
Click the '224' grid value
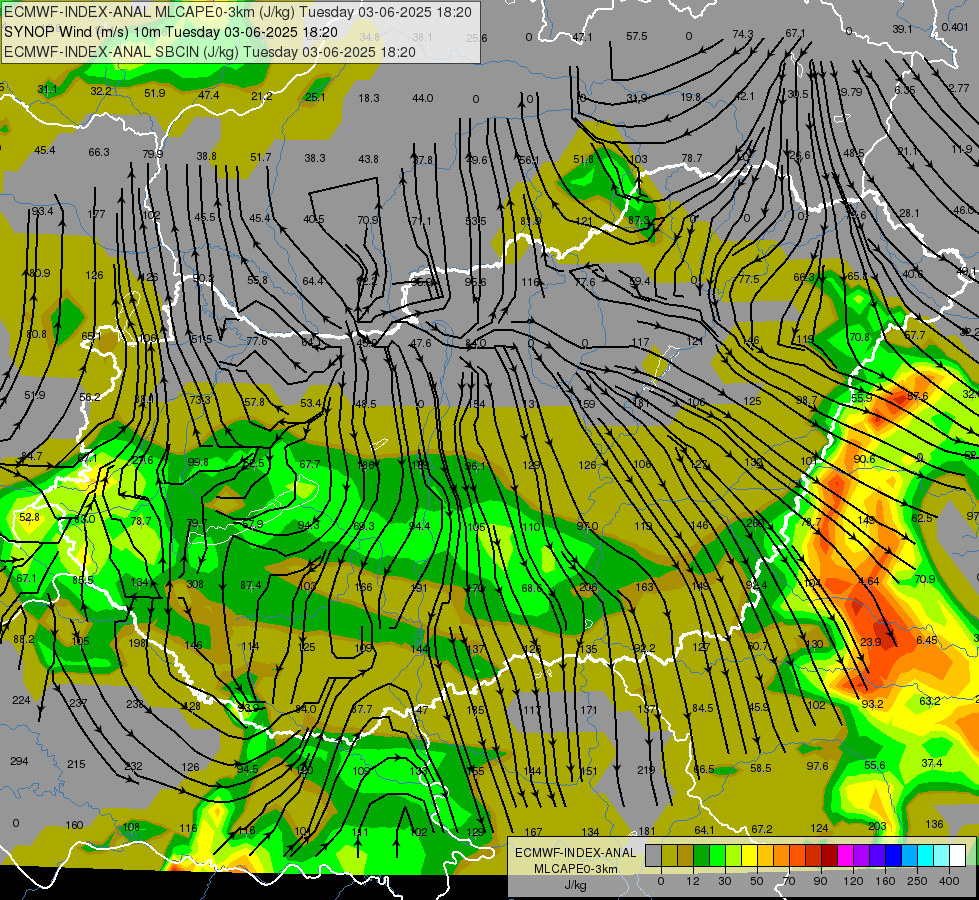[21, 700]
